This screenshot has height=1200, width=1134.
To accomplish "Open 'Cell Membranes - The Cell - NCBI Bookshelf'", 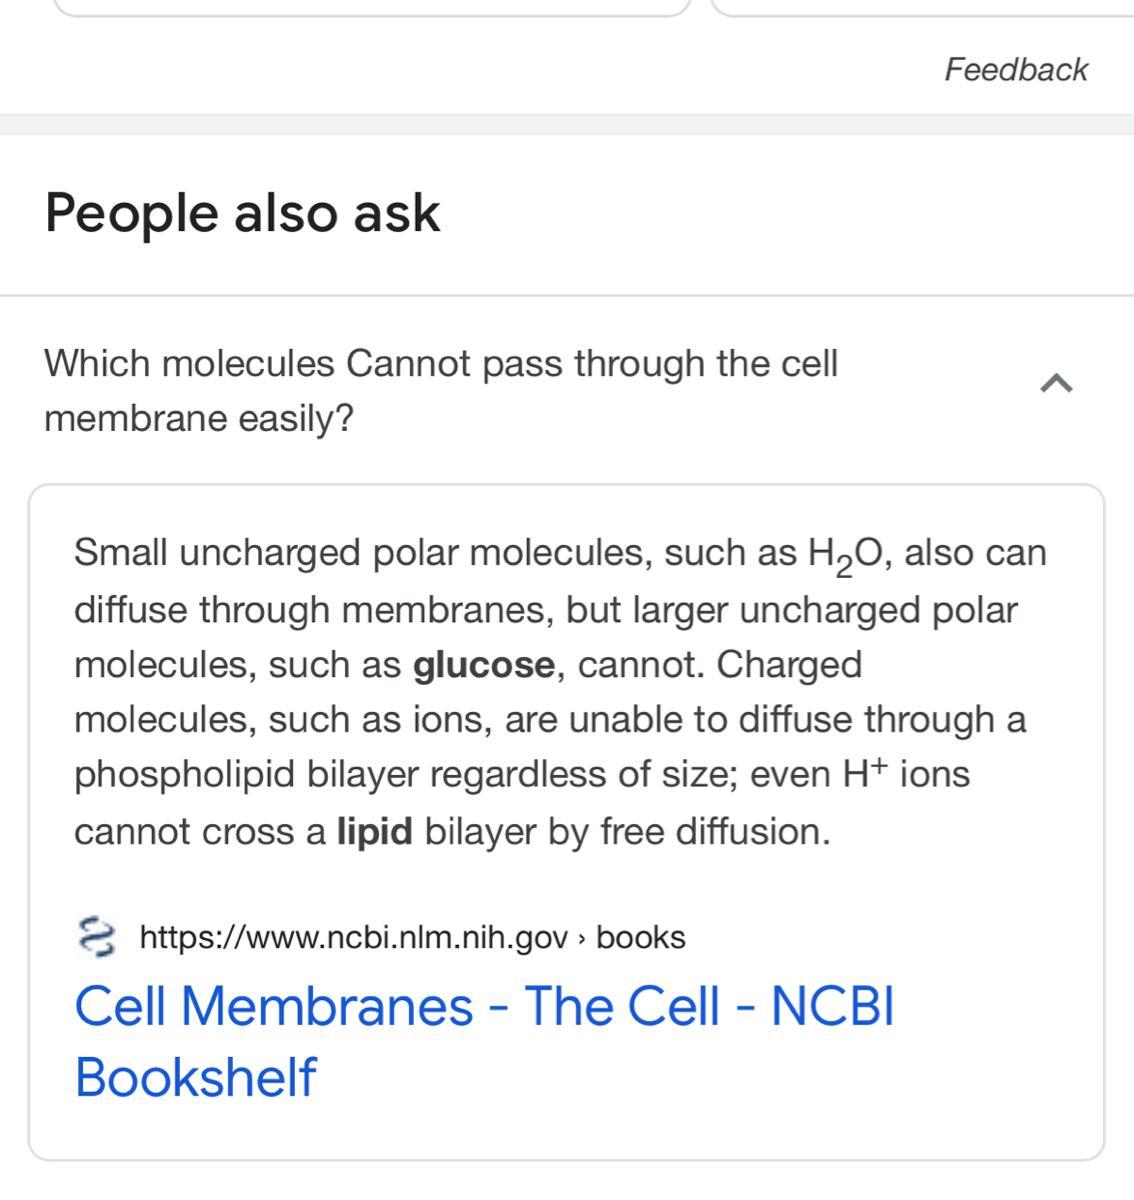I will [x=483, y=1007].
